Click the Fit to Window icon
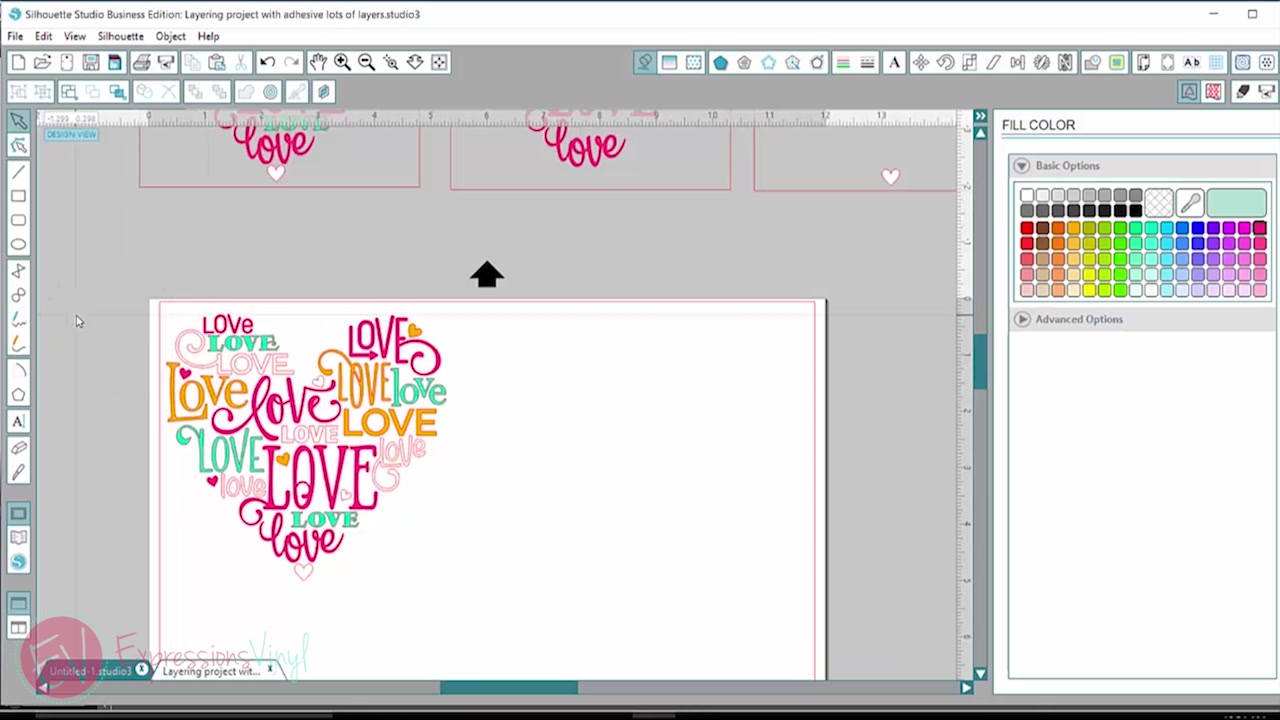 tap(439, 62)
